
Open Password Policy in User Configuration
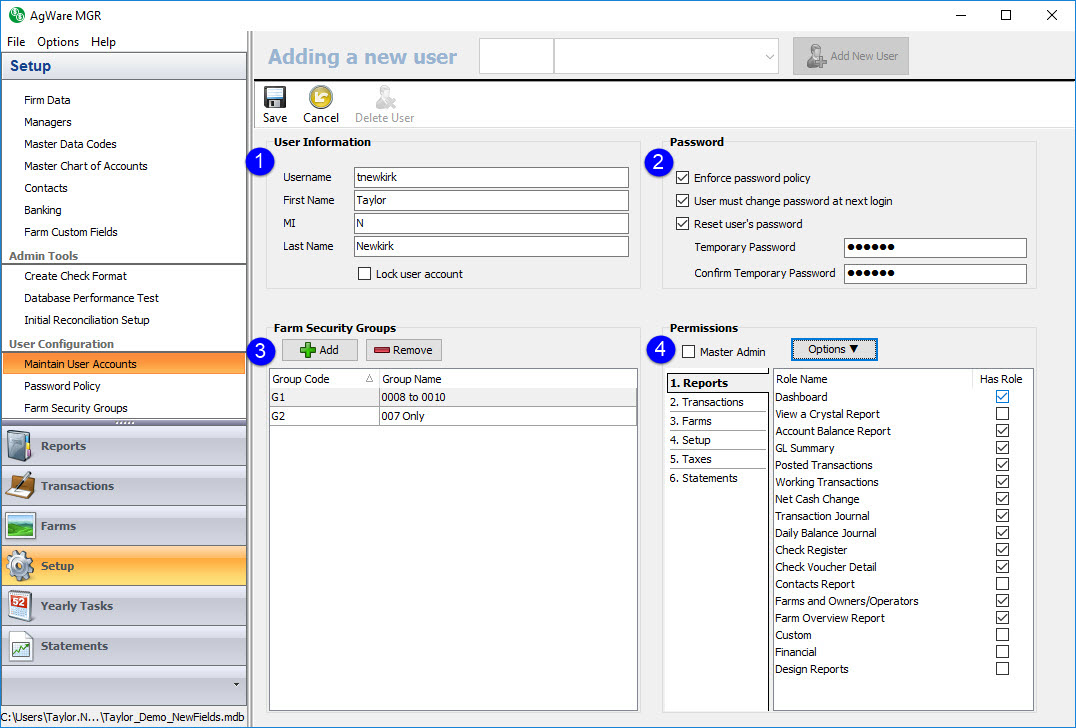62,386
